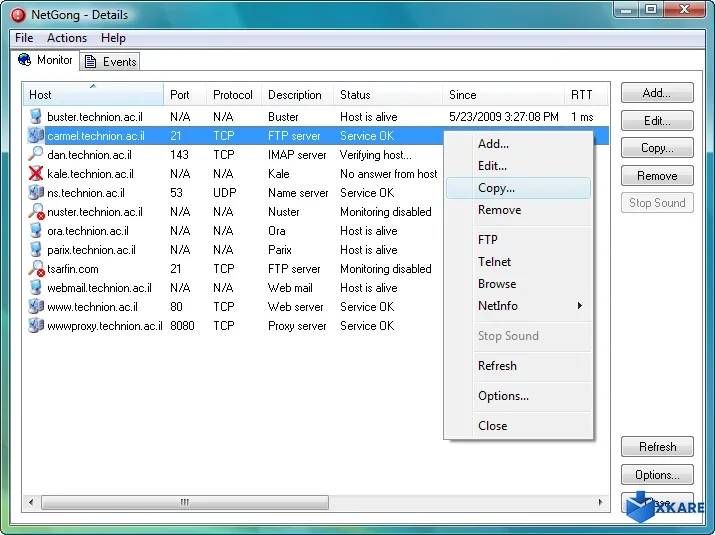Click the Options... button on the right
The height and width of the screenshot is (535, 715).
[x=657, y=475]
